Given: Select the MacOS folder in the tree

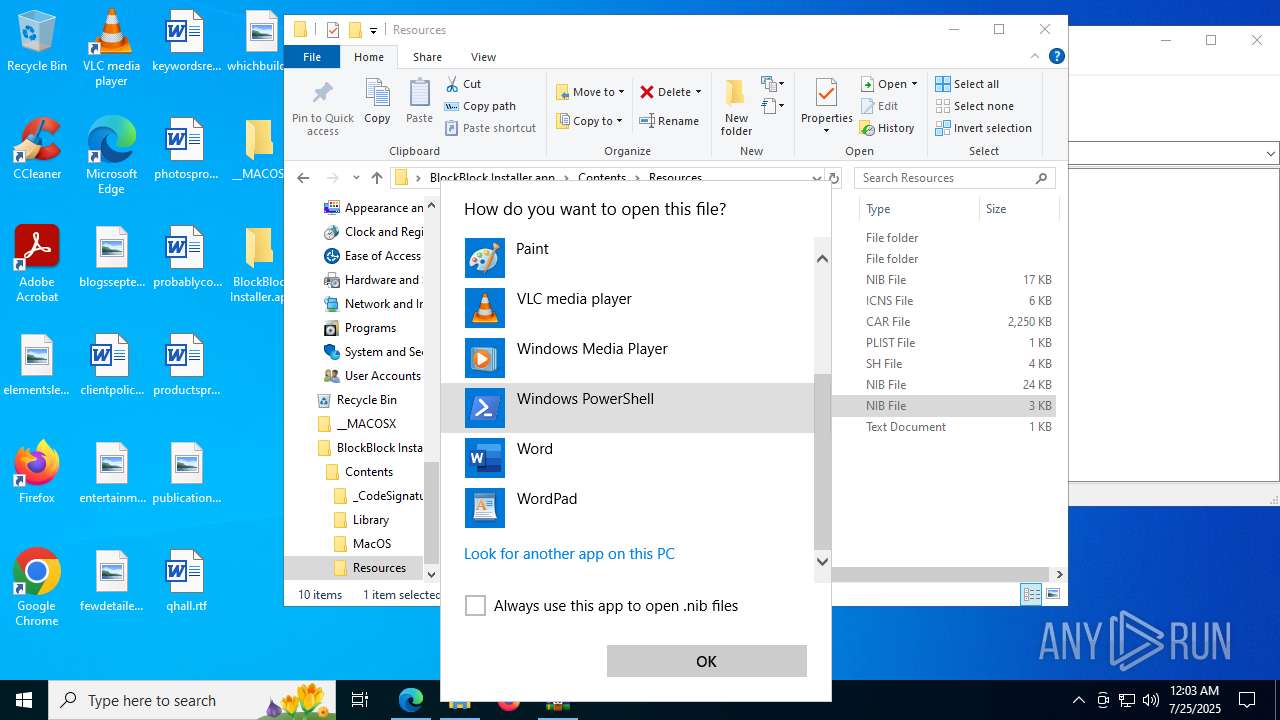Looking at the screenshot, I should point(371,544).
